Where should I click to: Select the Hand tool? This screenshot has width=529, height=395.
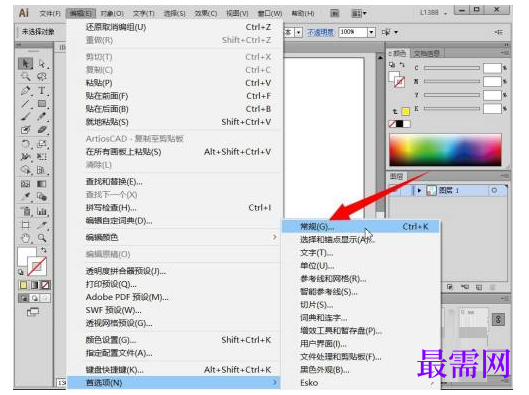pyautogui.click(x=26, y=238)
